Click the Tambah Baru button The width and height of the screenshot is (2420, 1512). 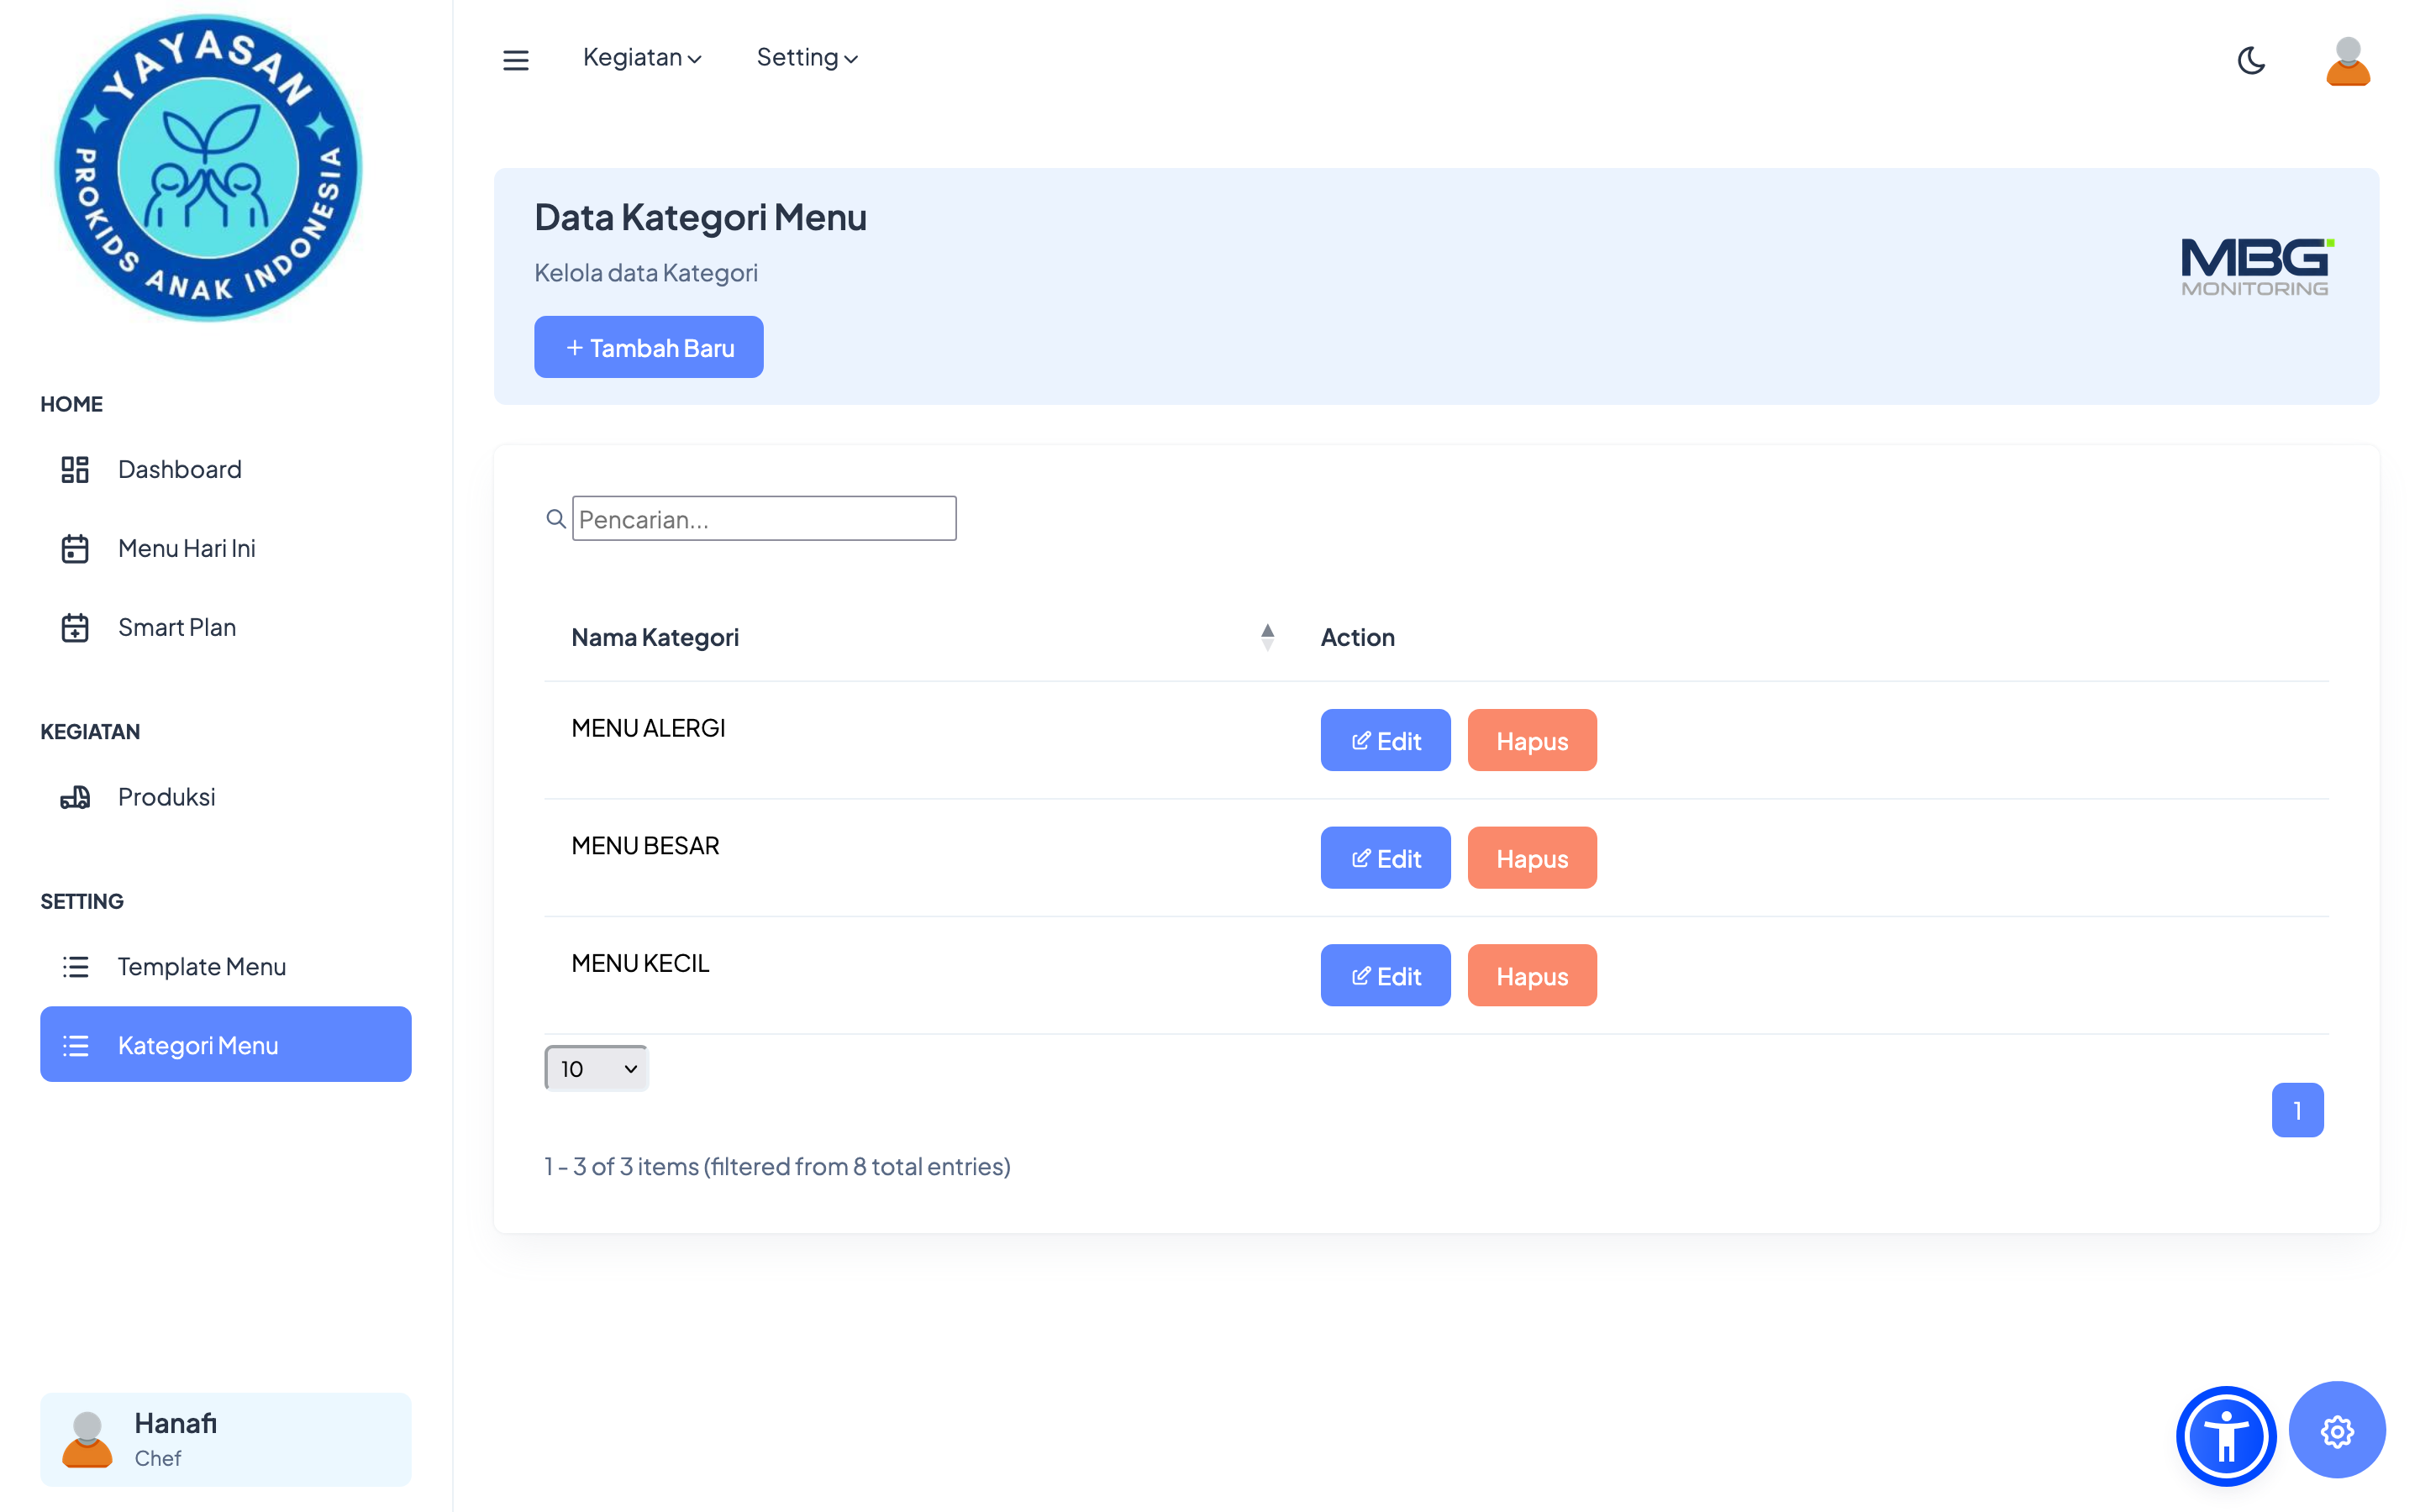tap(648, 347)
